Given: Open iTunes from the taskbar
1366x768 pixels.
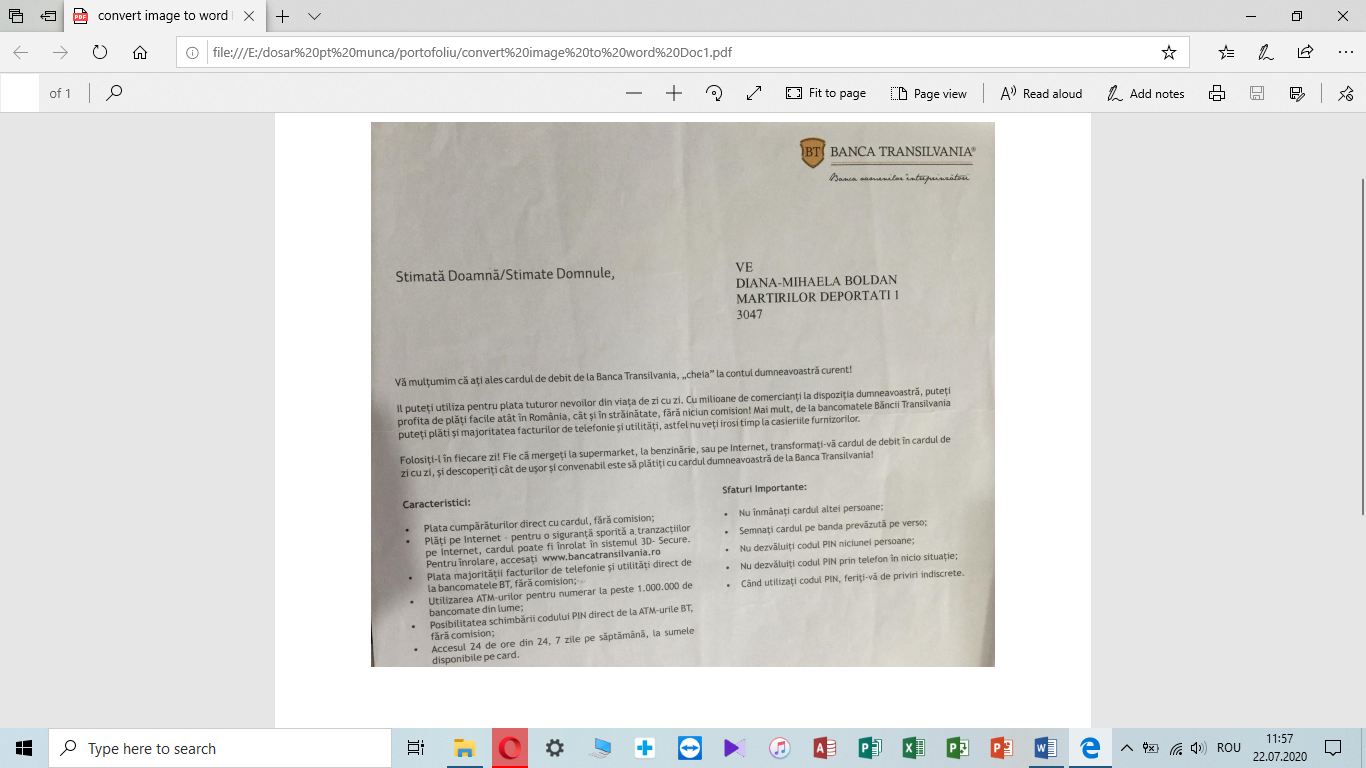Looking at the screenshot, I should 780,748.
